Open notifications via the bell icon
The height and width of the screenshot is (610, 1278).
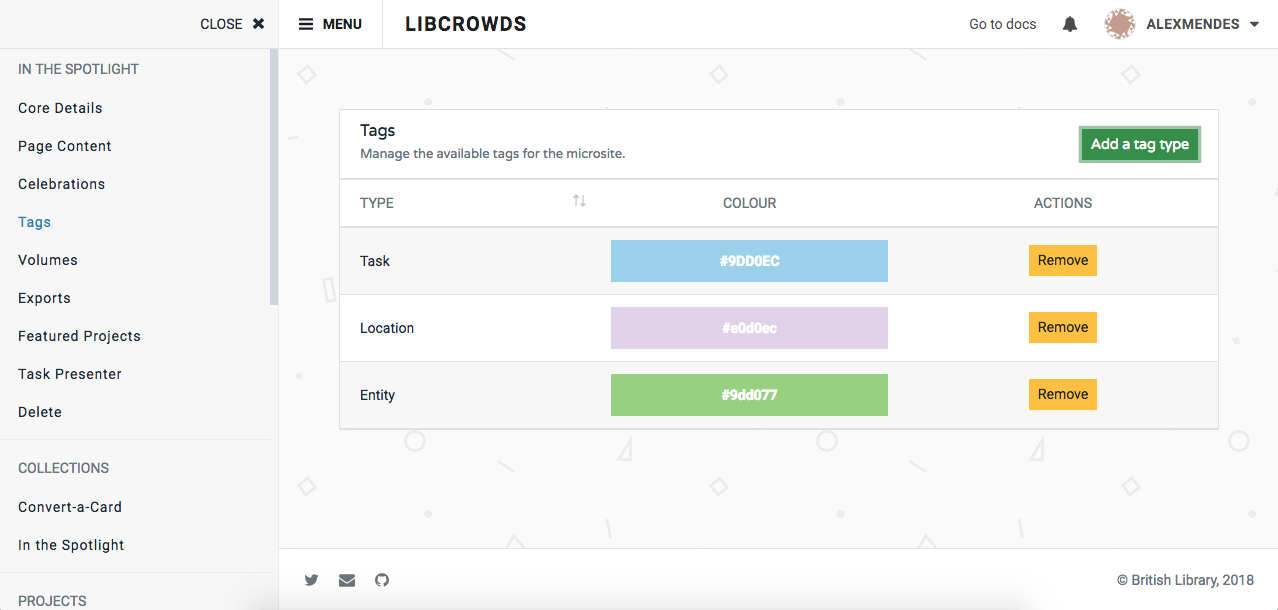pos(1069,23)
